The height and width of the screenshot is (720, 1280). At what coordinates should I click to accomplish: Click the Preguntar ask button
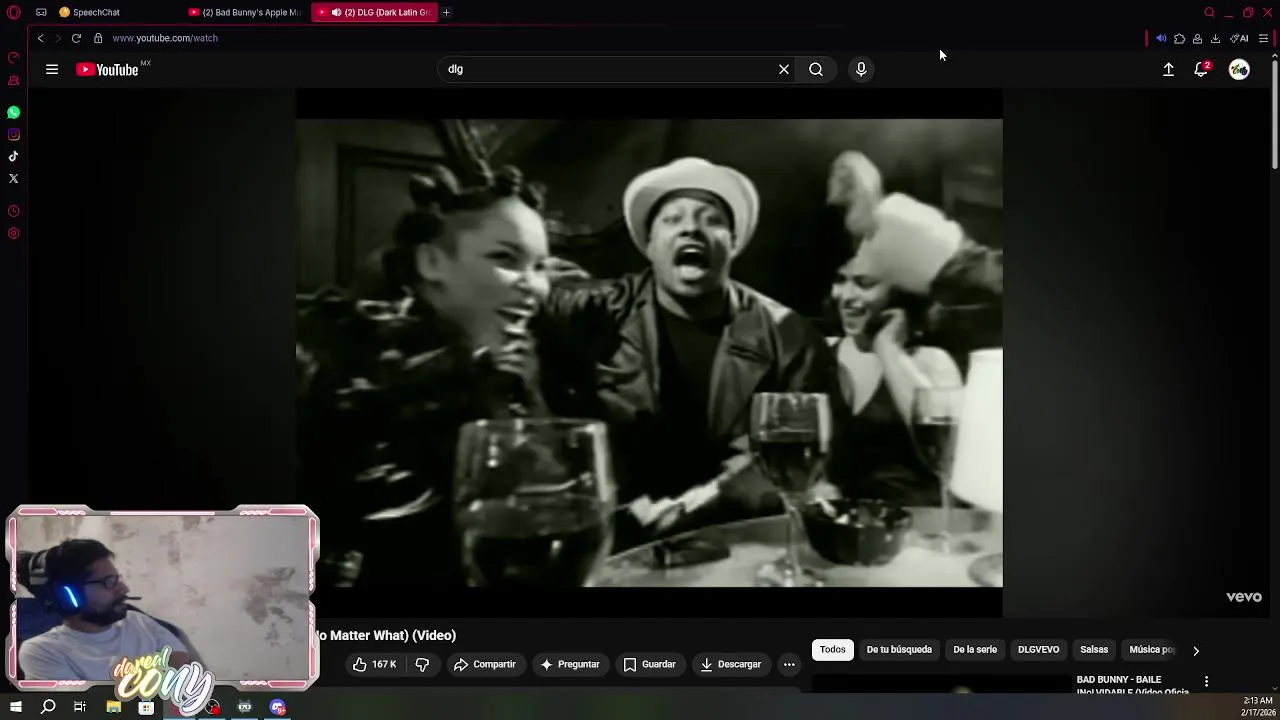(569, 664)
